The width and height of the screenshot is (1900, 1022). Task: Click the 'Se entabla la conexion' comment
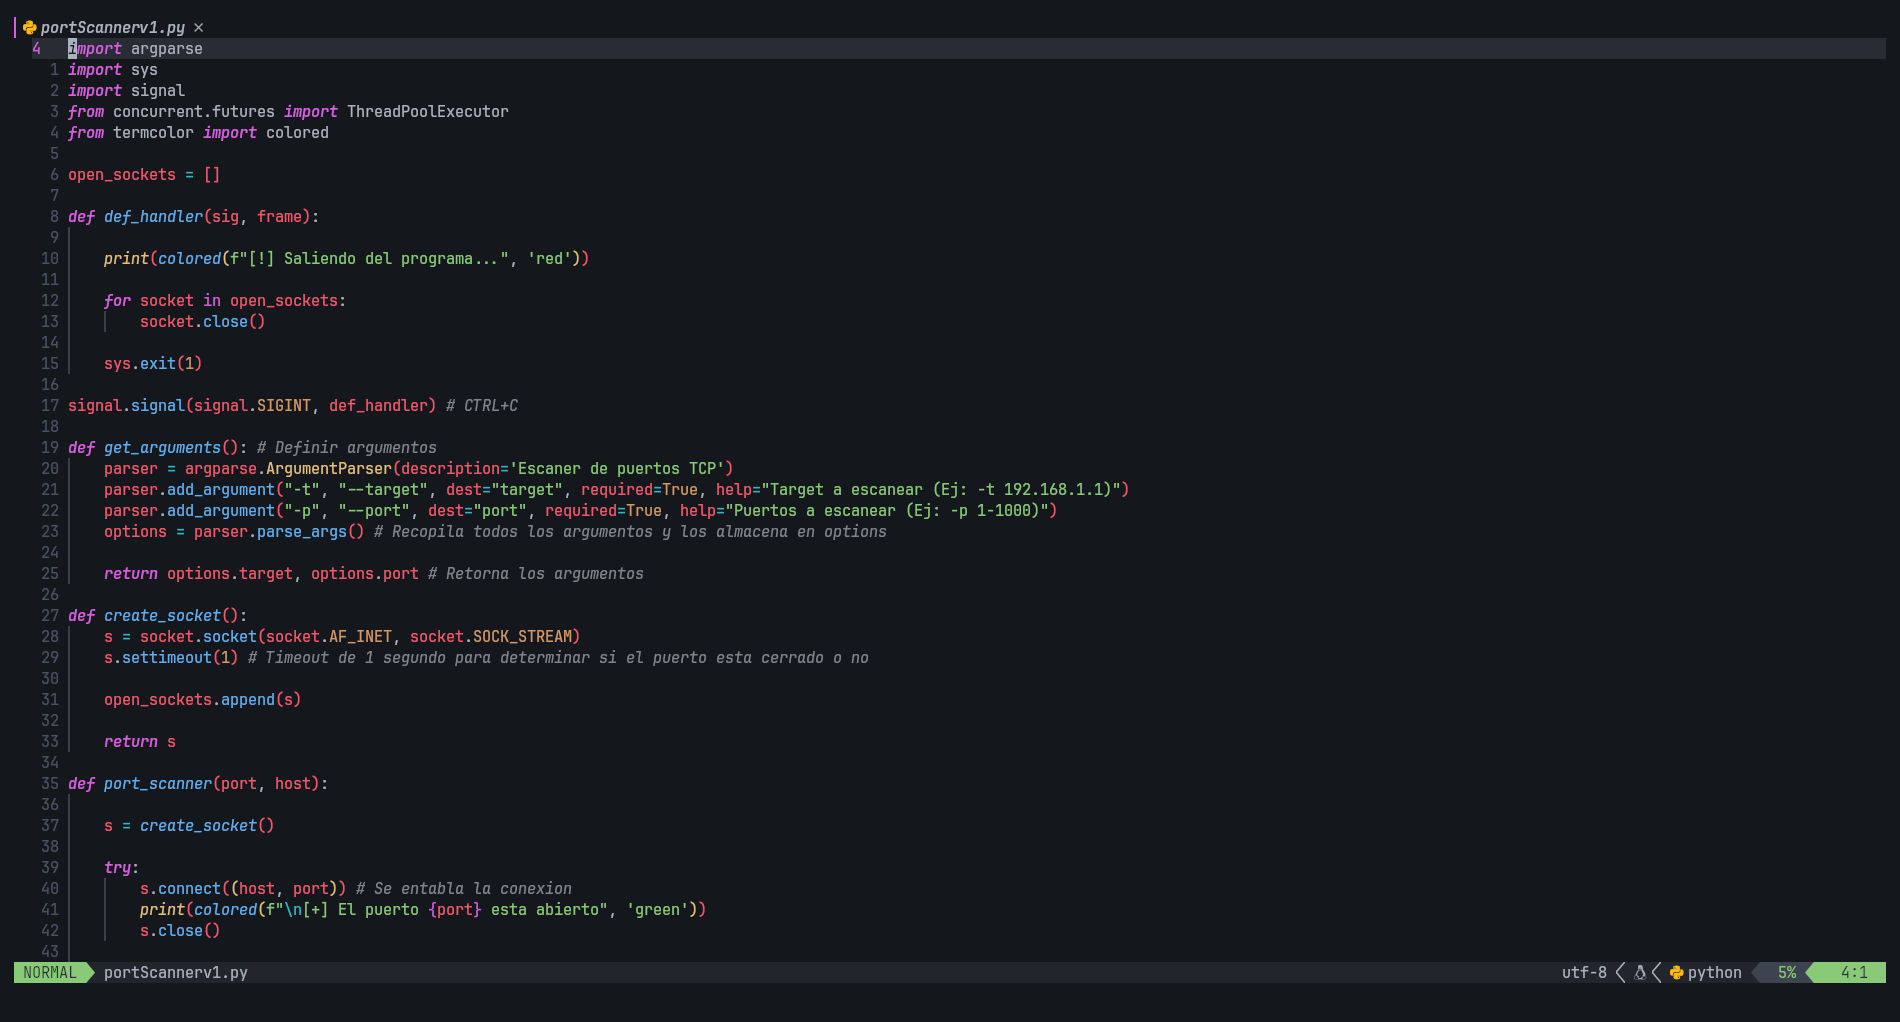[x=464, y=888]
